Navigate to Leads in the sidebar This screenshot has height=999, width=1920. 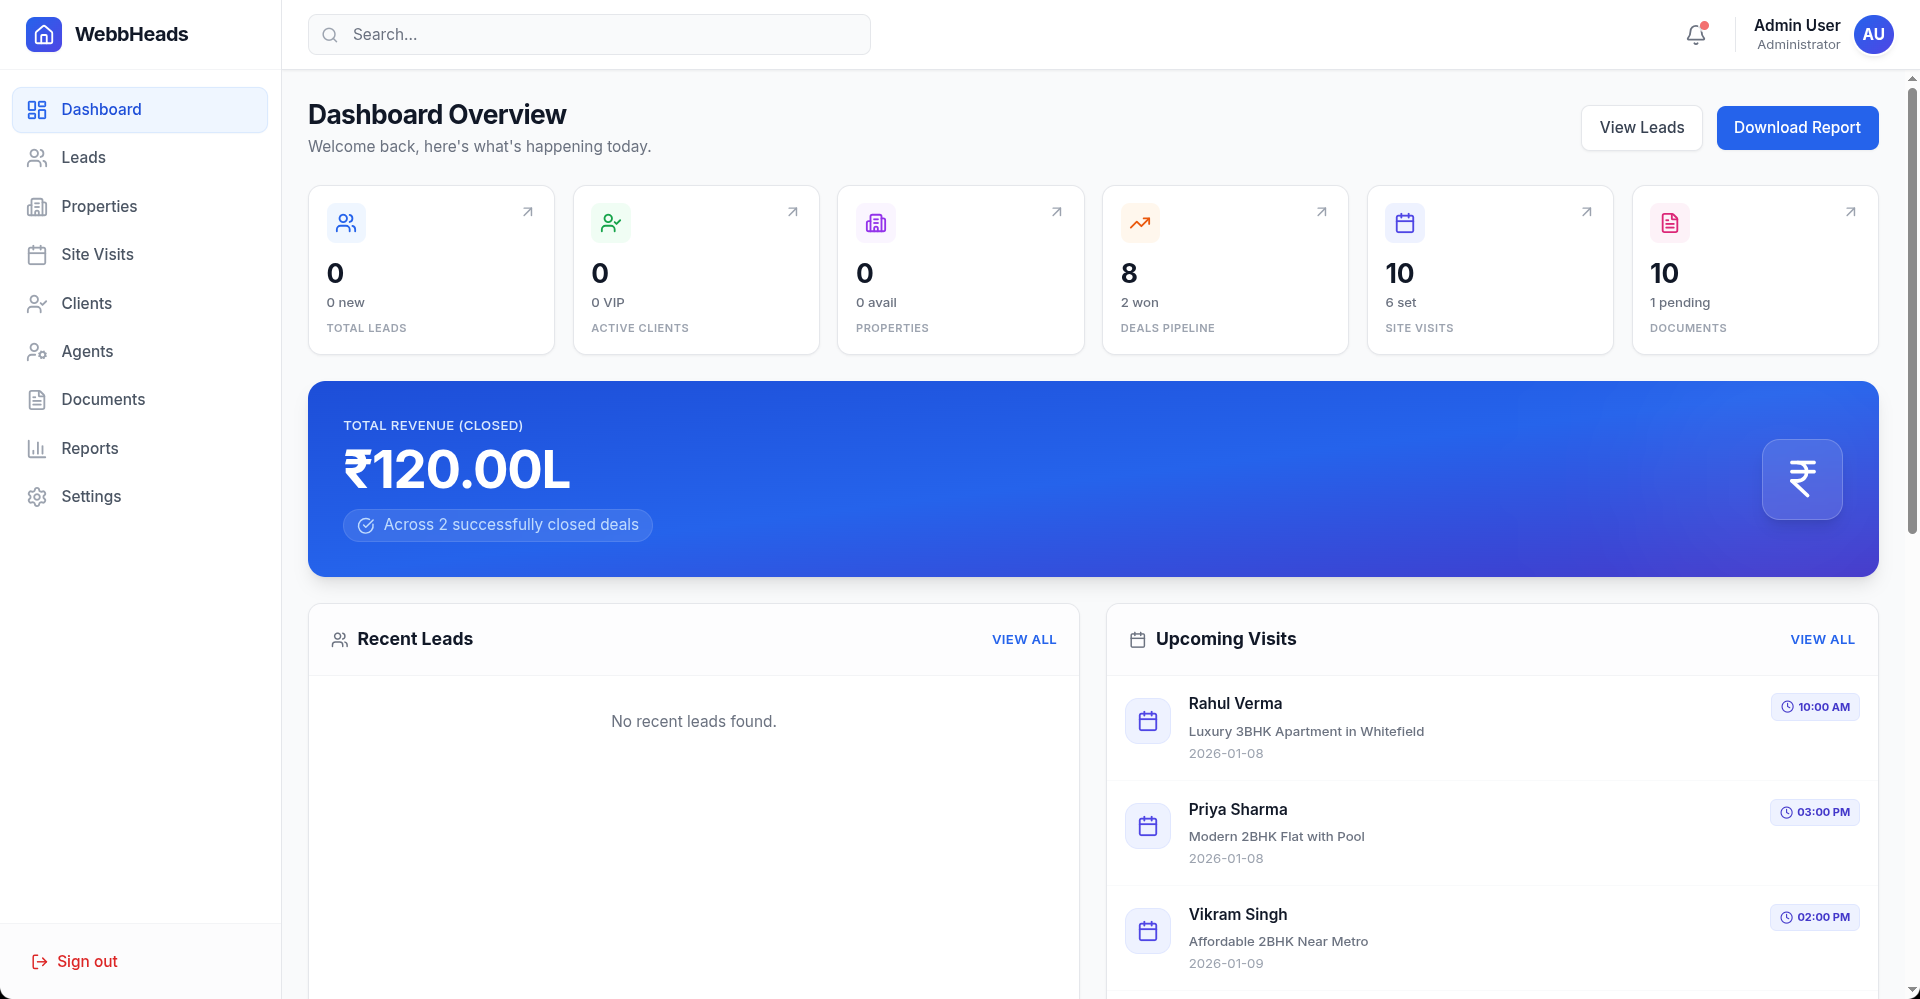click(83, 158)
